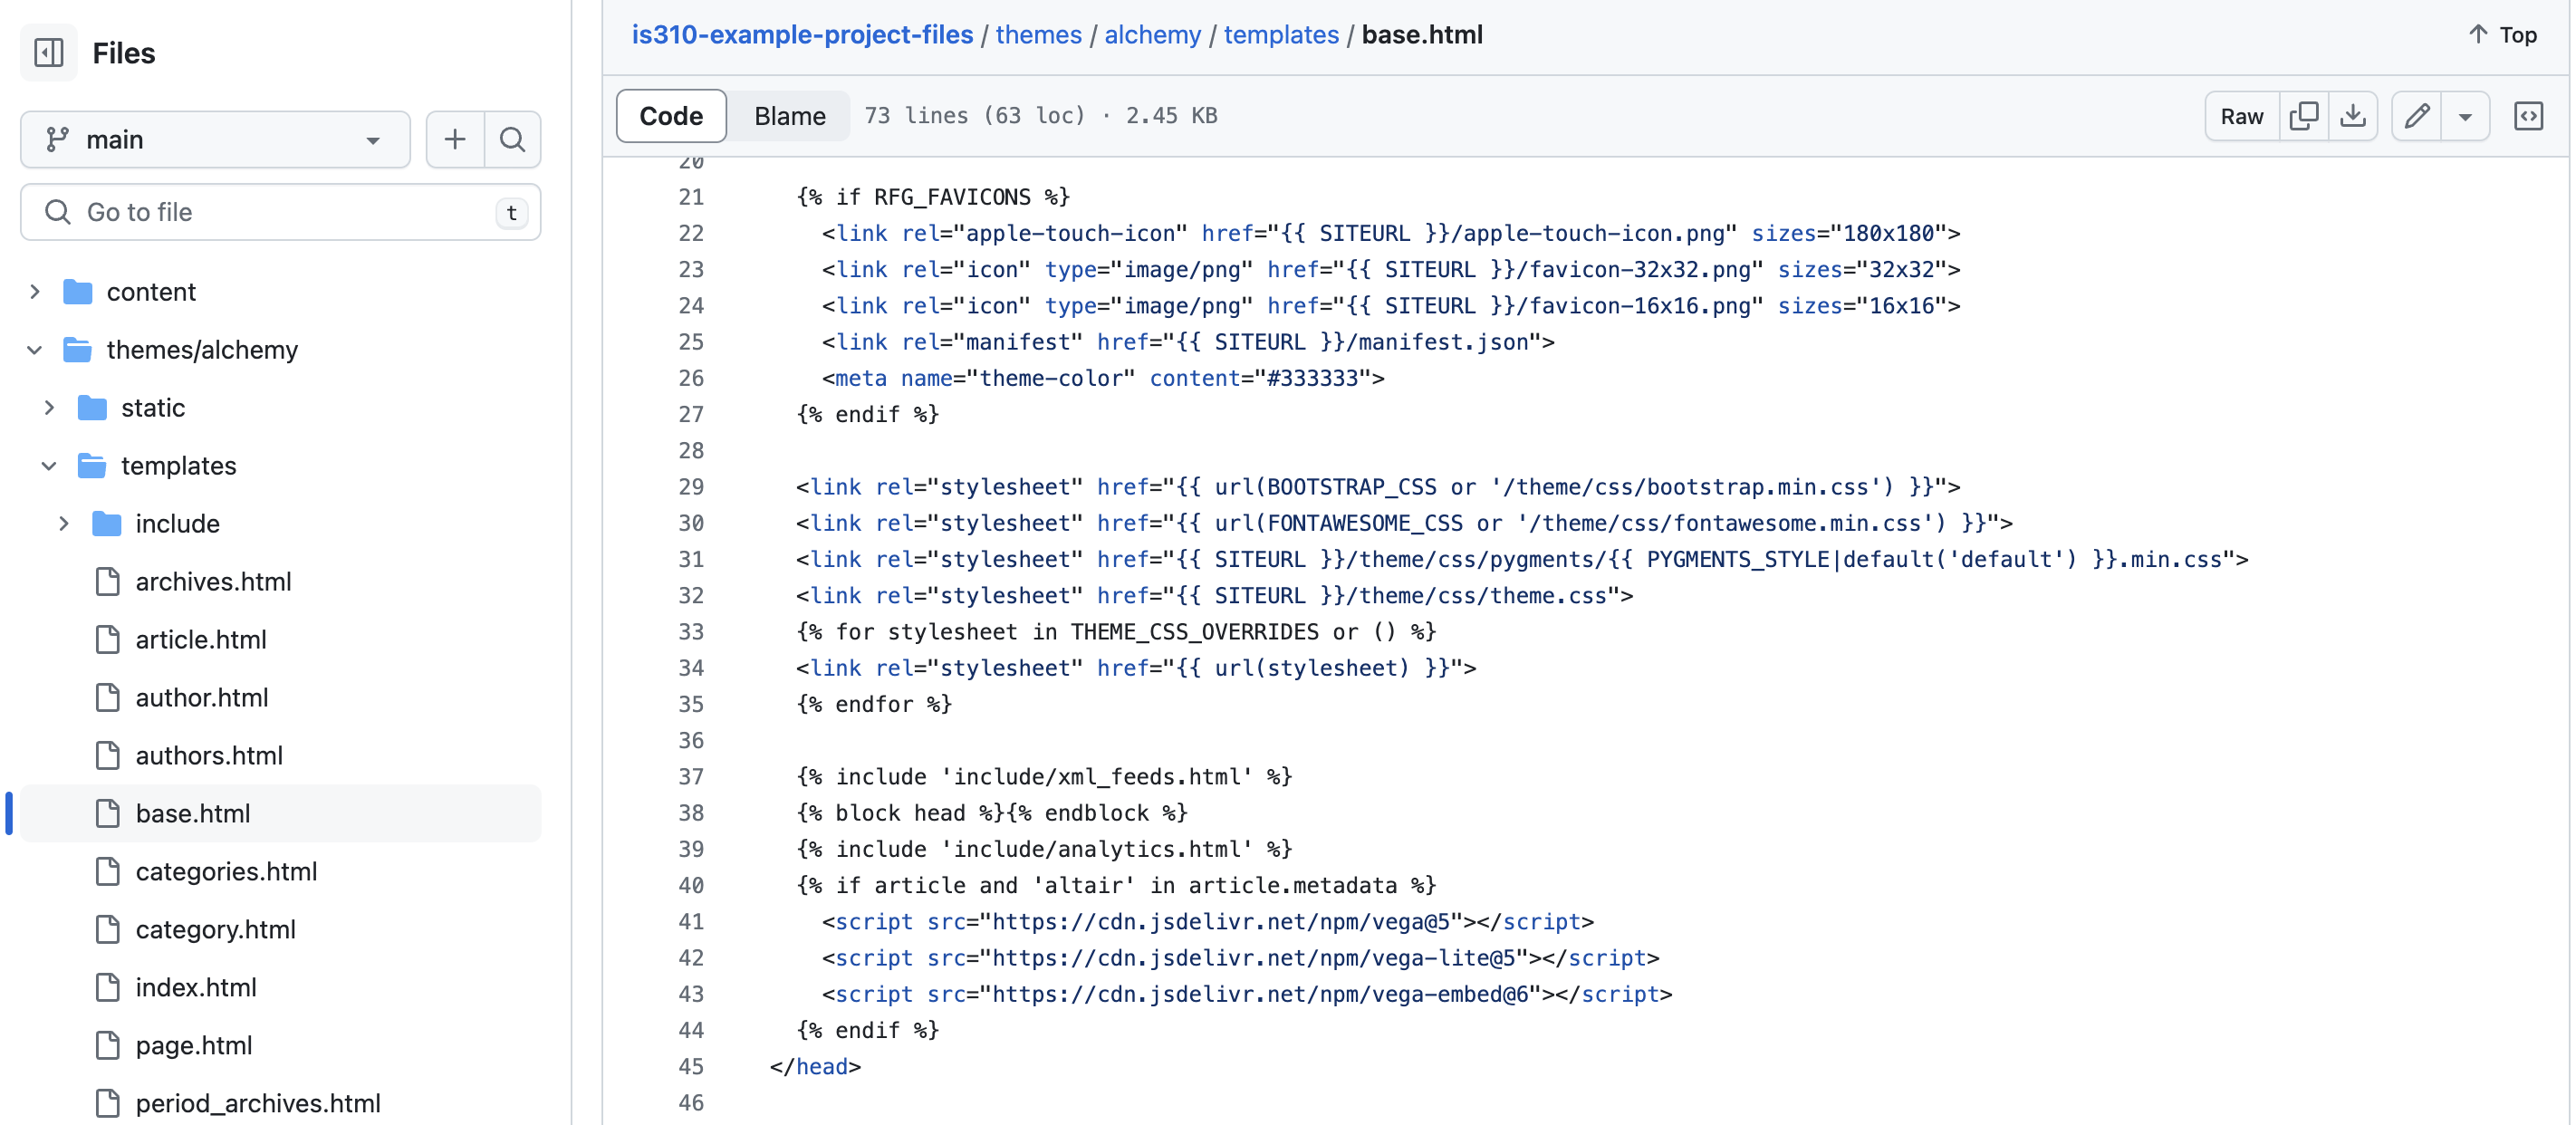Select the themes/alchemy folder

tap(202, 350)
